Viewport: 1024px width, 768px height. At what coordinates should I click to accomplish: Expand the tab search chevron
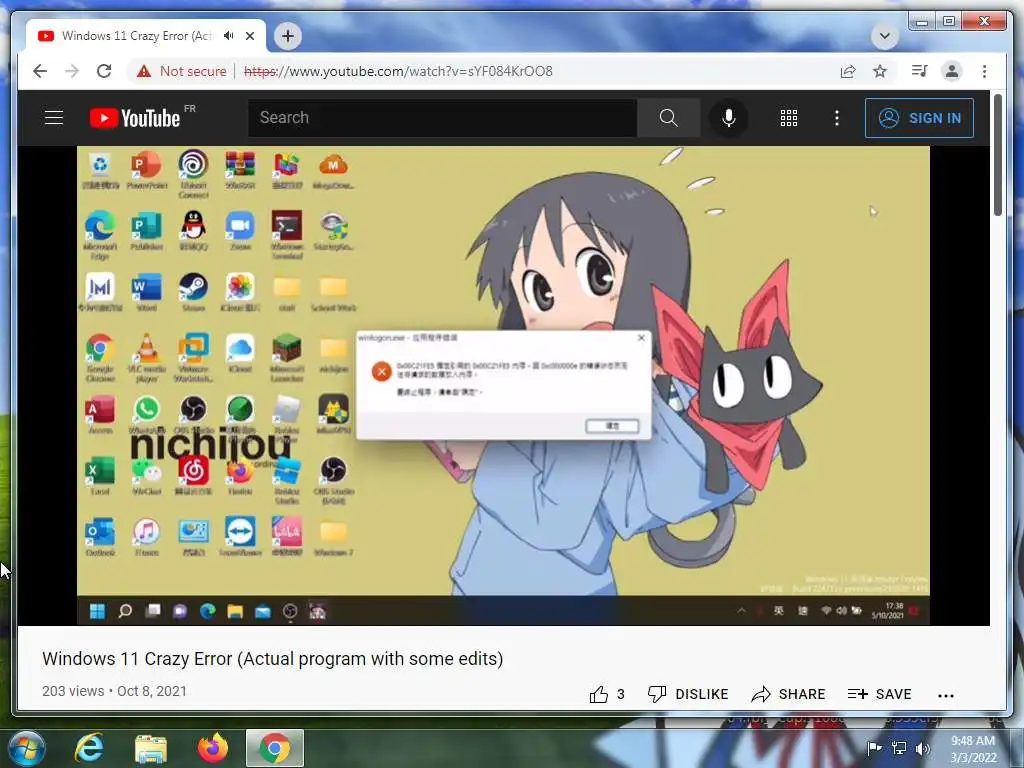(x=884, y=36)
